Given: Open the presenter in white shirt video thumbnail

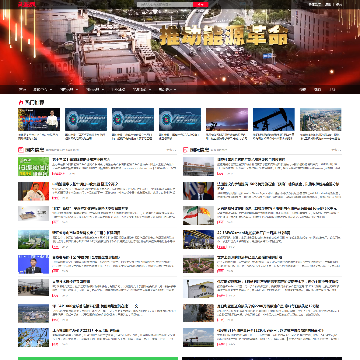Looking at the screenshot, I should tap(39, 119).
